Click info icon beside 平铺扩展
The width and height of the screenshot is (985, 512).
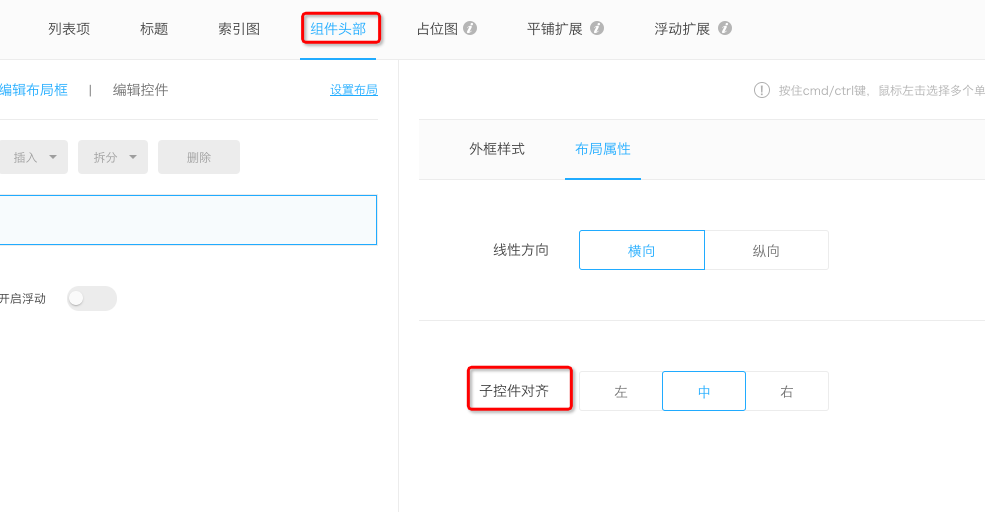coord(597,28)
